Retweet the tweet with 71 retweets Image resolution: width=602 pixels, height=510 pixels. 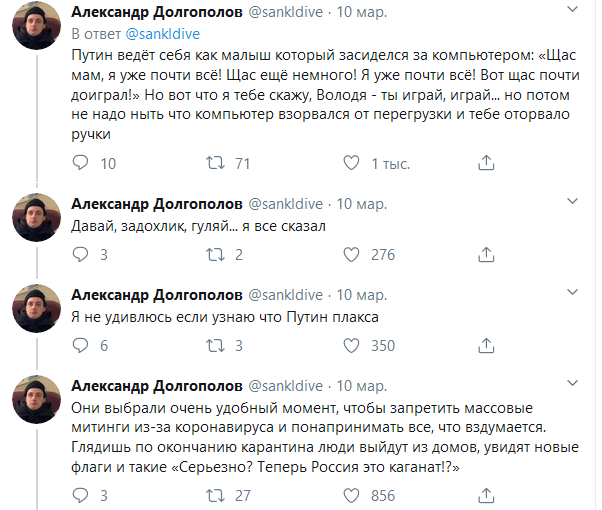point(214,163)
